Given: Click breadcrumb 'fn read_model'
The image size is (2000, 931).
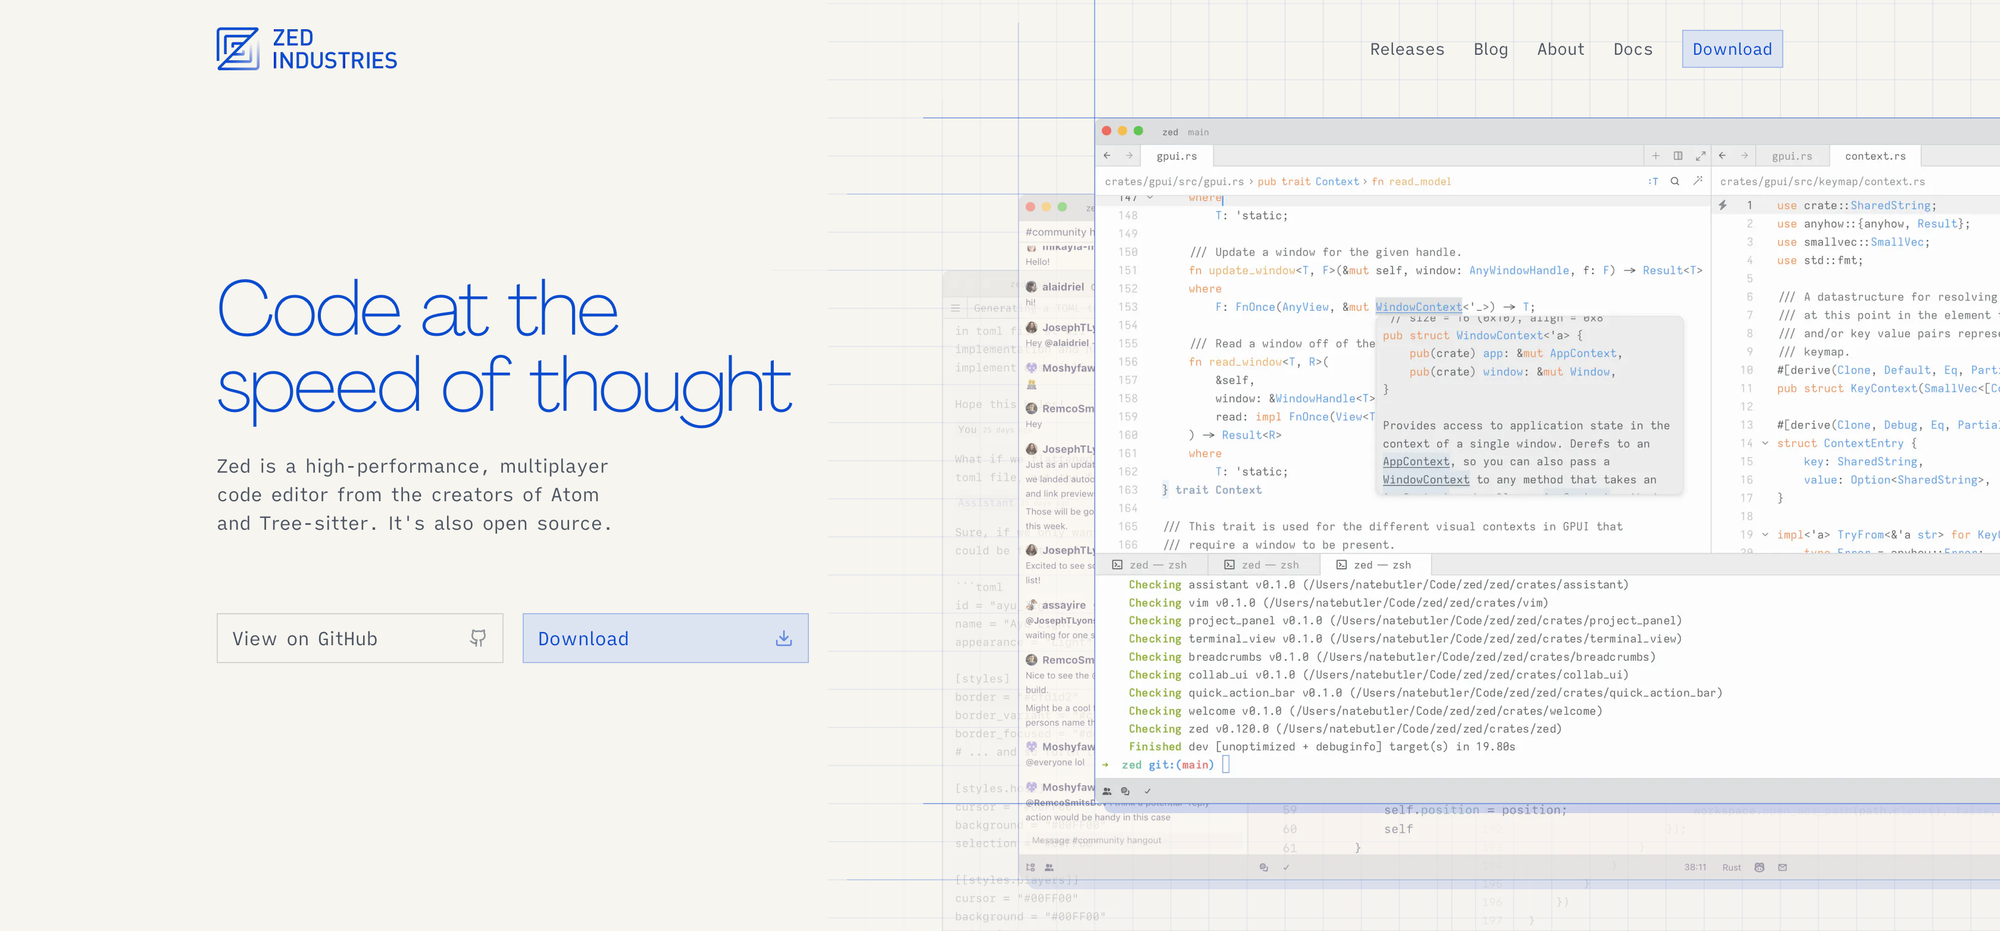Looking at the screenshot, I should tap(1411, 182).
